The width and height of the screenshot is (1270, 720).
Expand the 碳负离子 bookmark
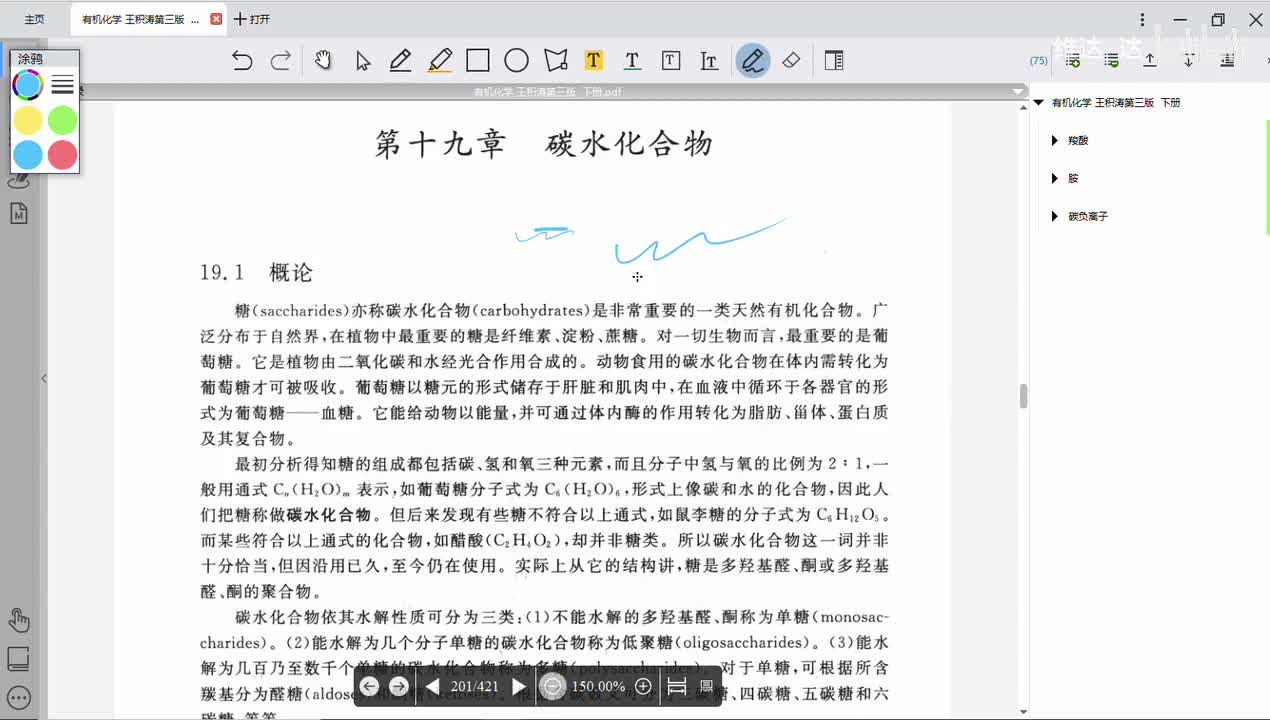tap(1055, 217)
